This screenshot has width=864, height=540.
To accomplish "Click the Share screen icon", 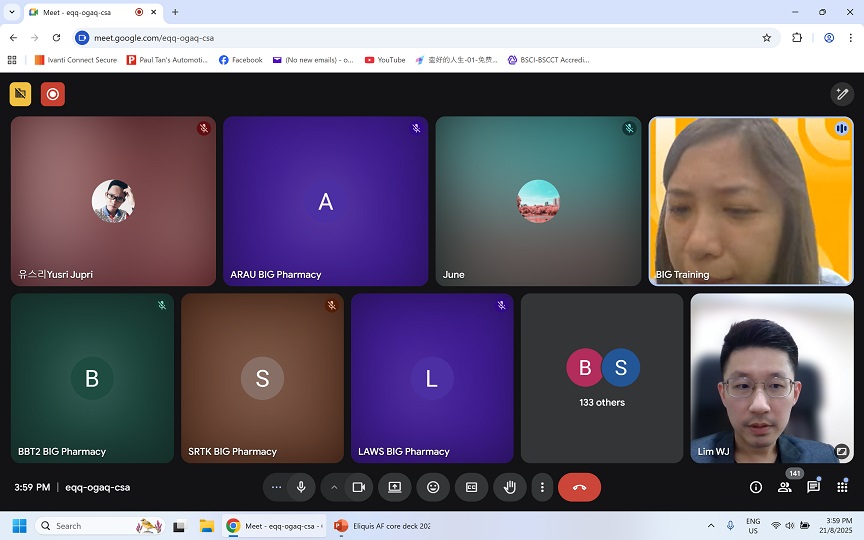I will (x=395, y=487).
